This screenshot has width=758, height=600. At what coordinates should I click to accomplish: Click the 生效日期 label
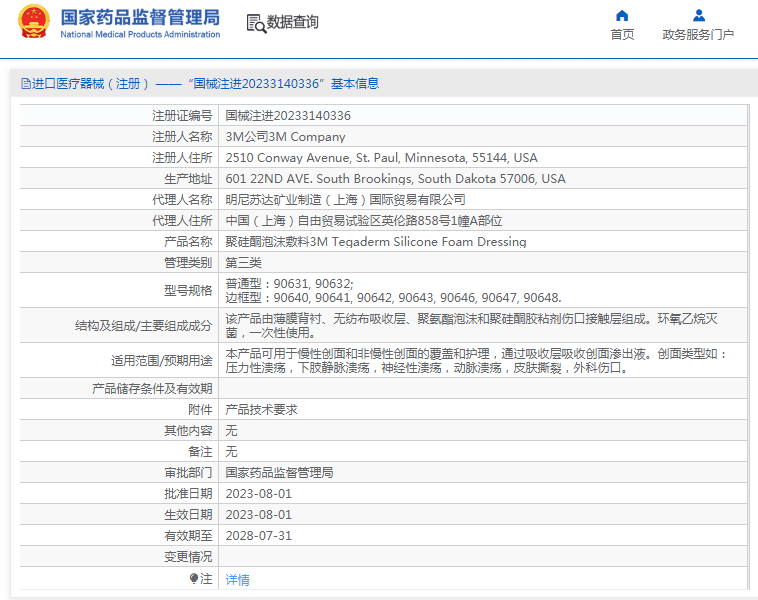(188, 514)
